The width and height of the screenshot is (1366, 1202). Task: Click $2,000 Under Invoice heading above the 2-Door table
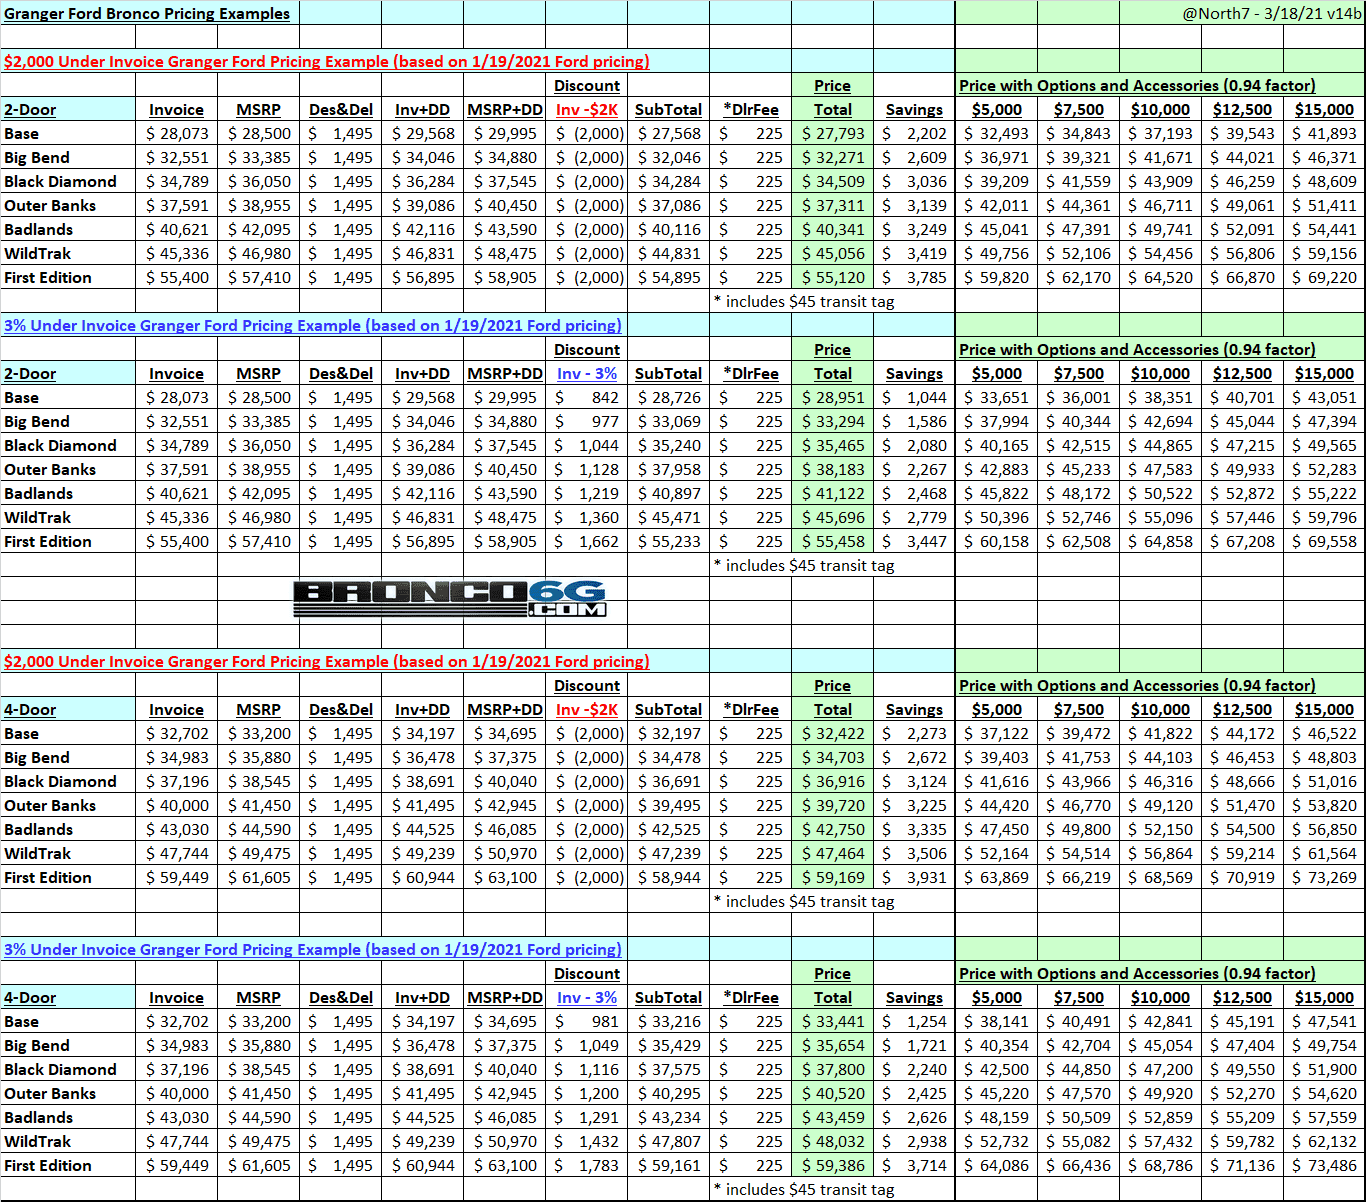click(327, 61)
